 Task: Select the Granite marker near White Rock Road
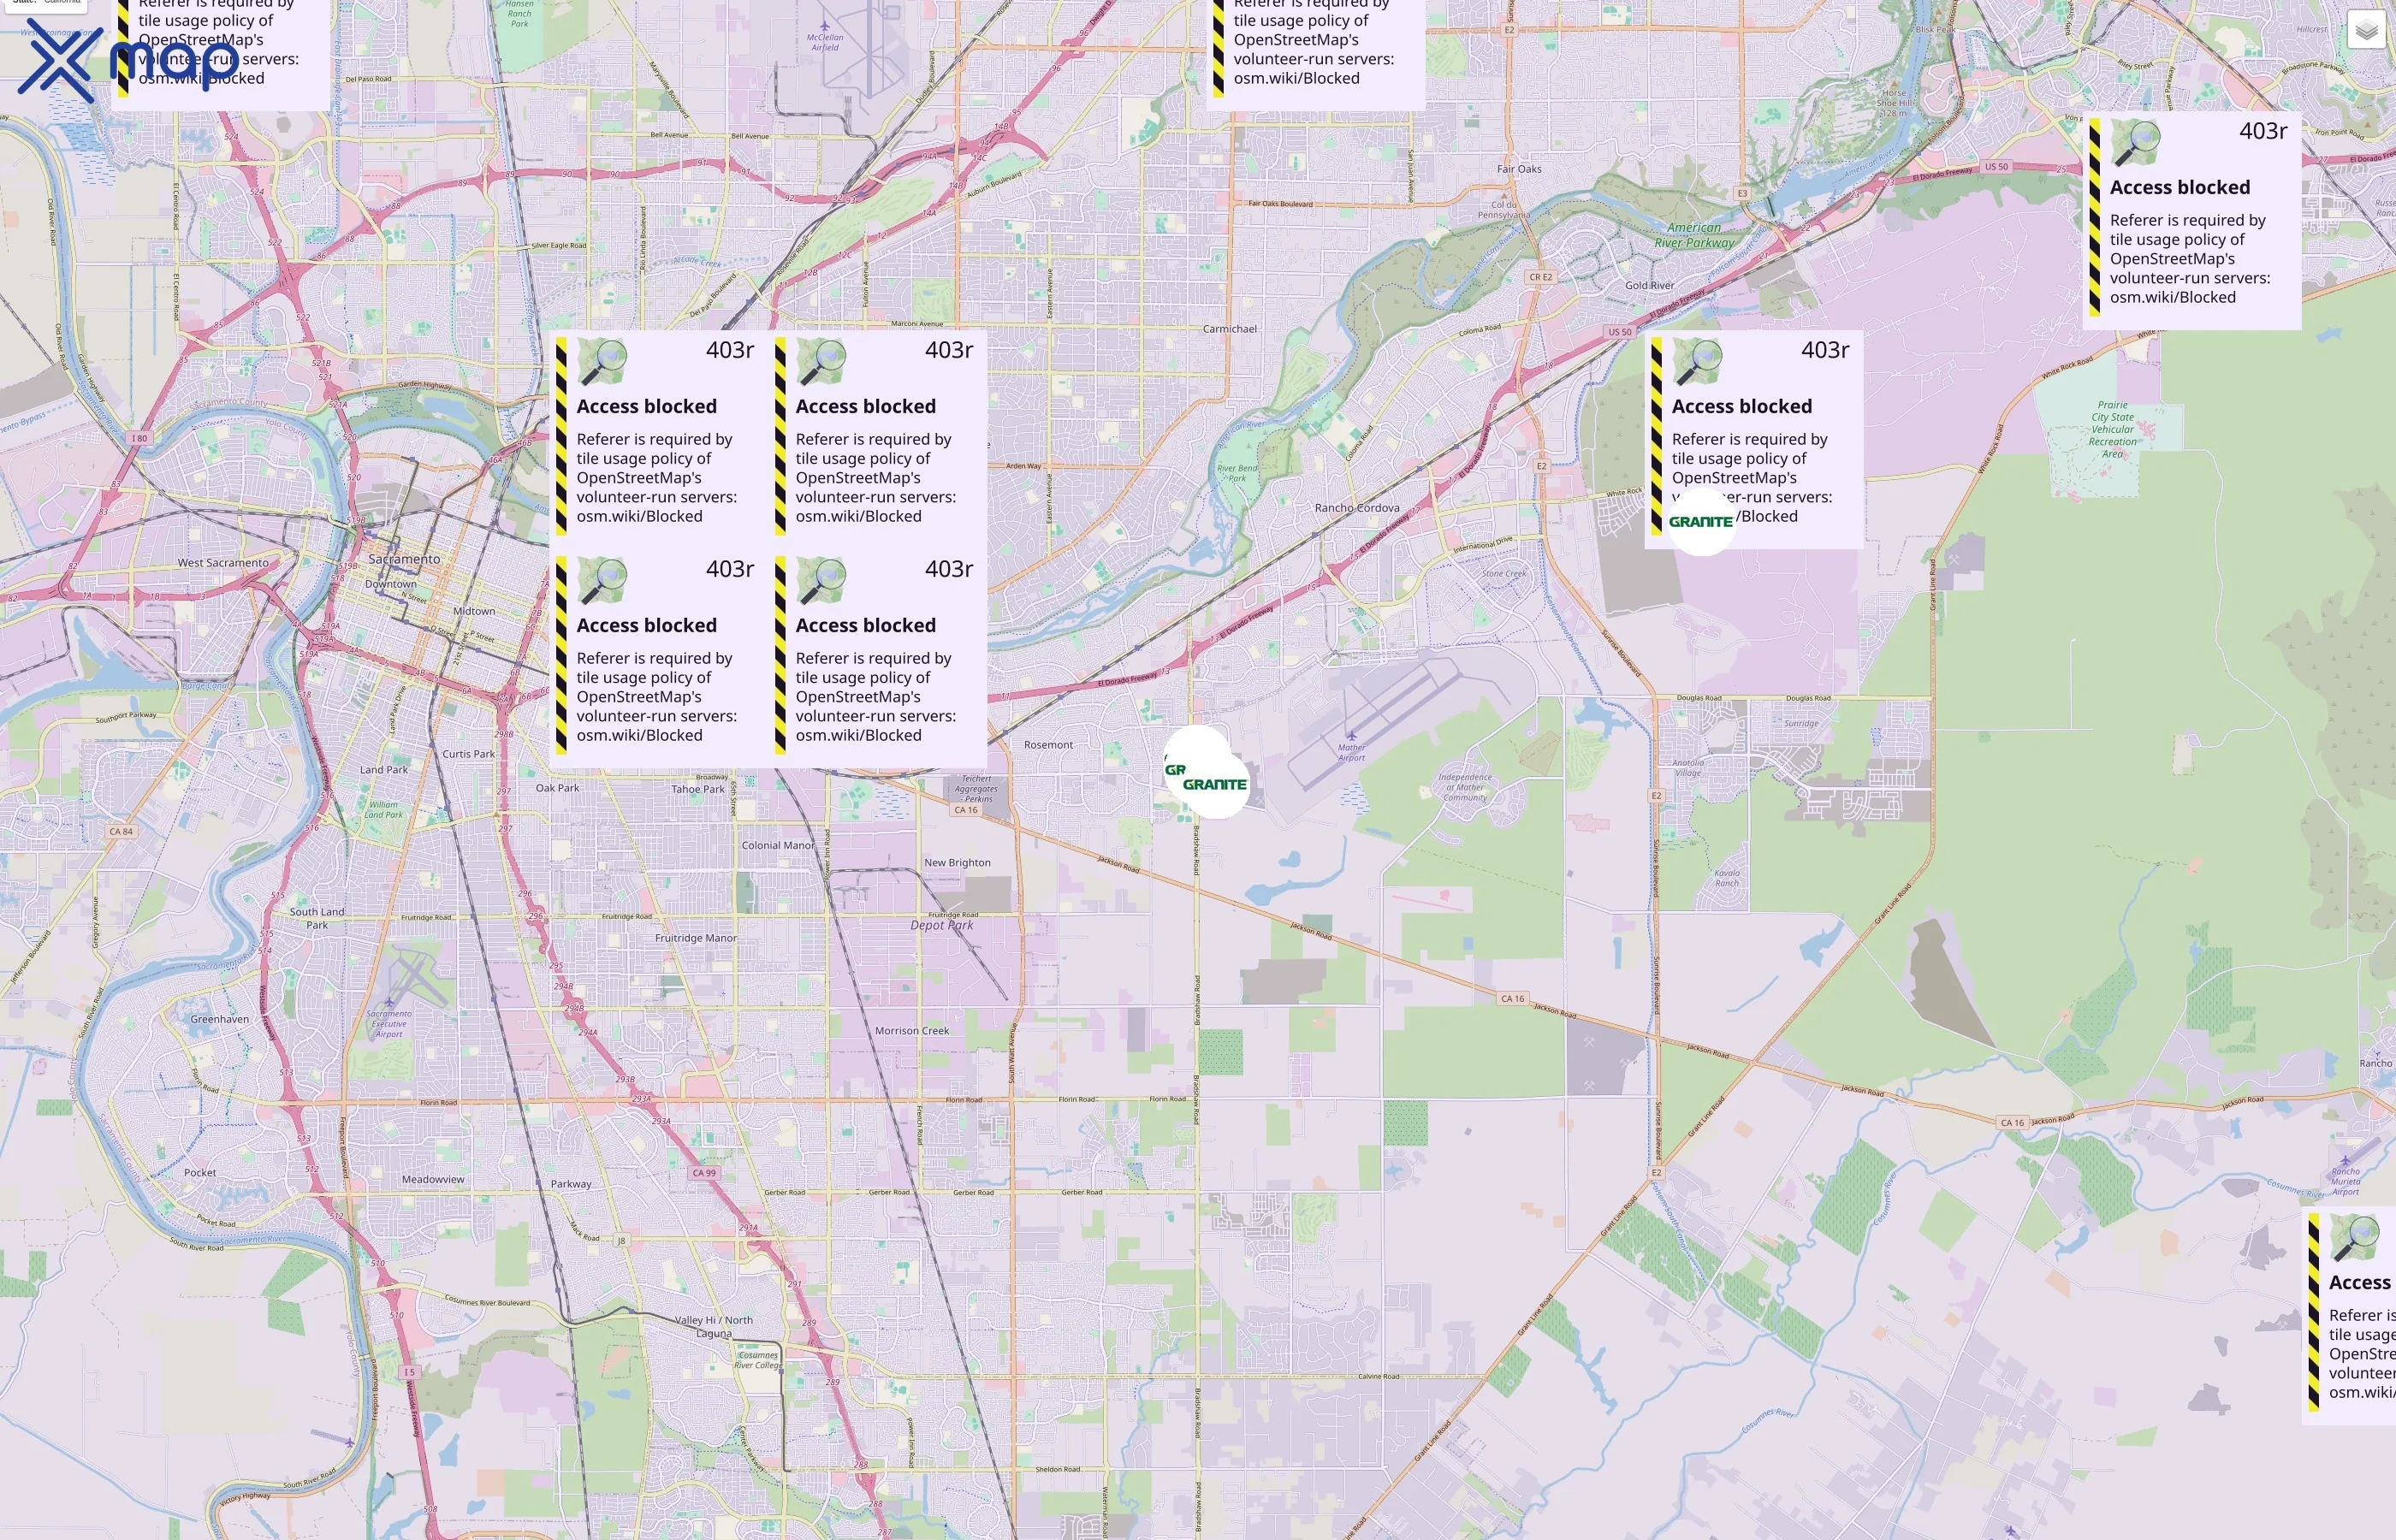pos(1700,521)
